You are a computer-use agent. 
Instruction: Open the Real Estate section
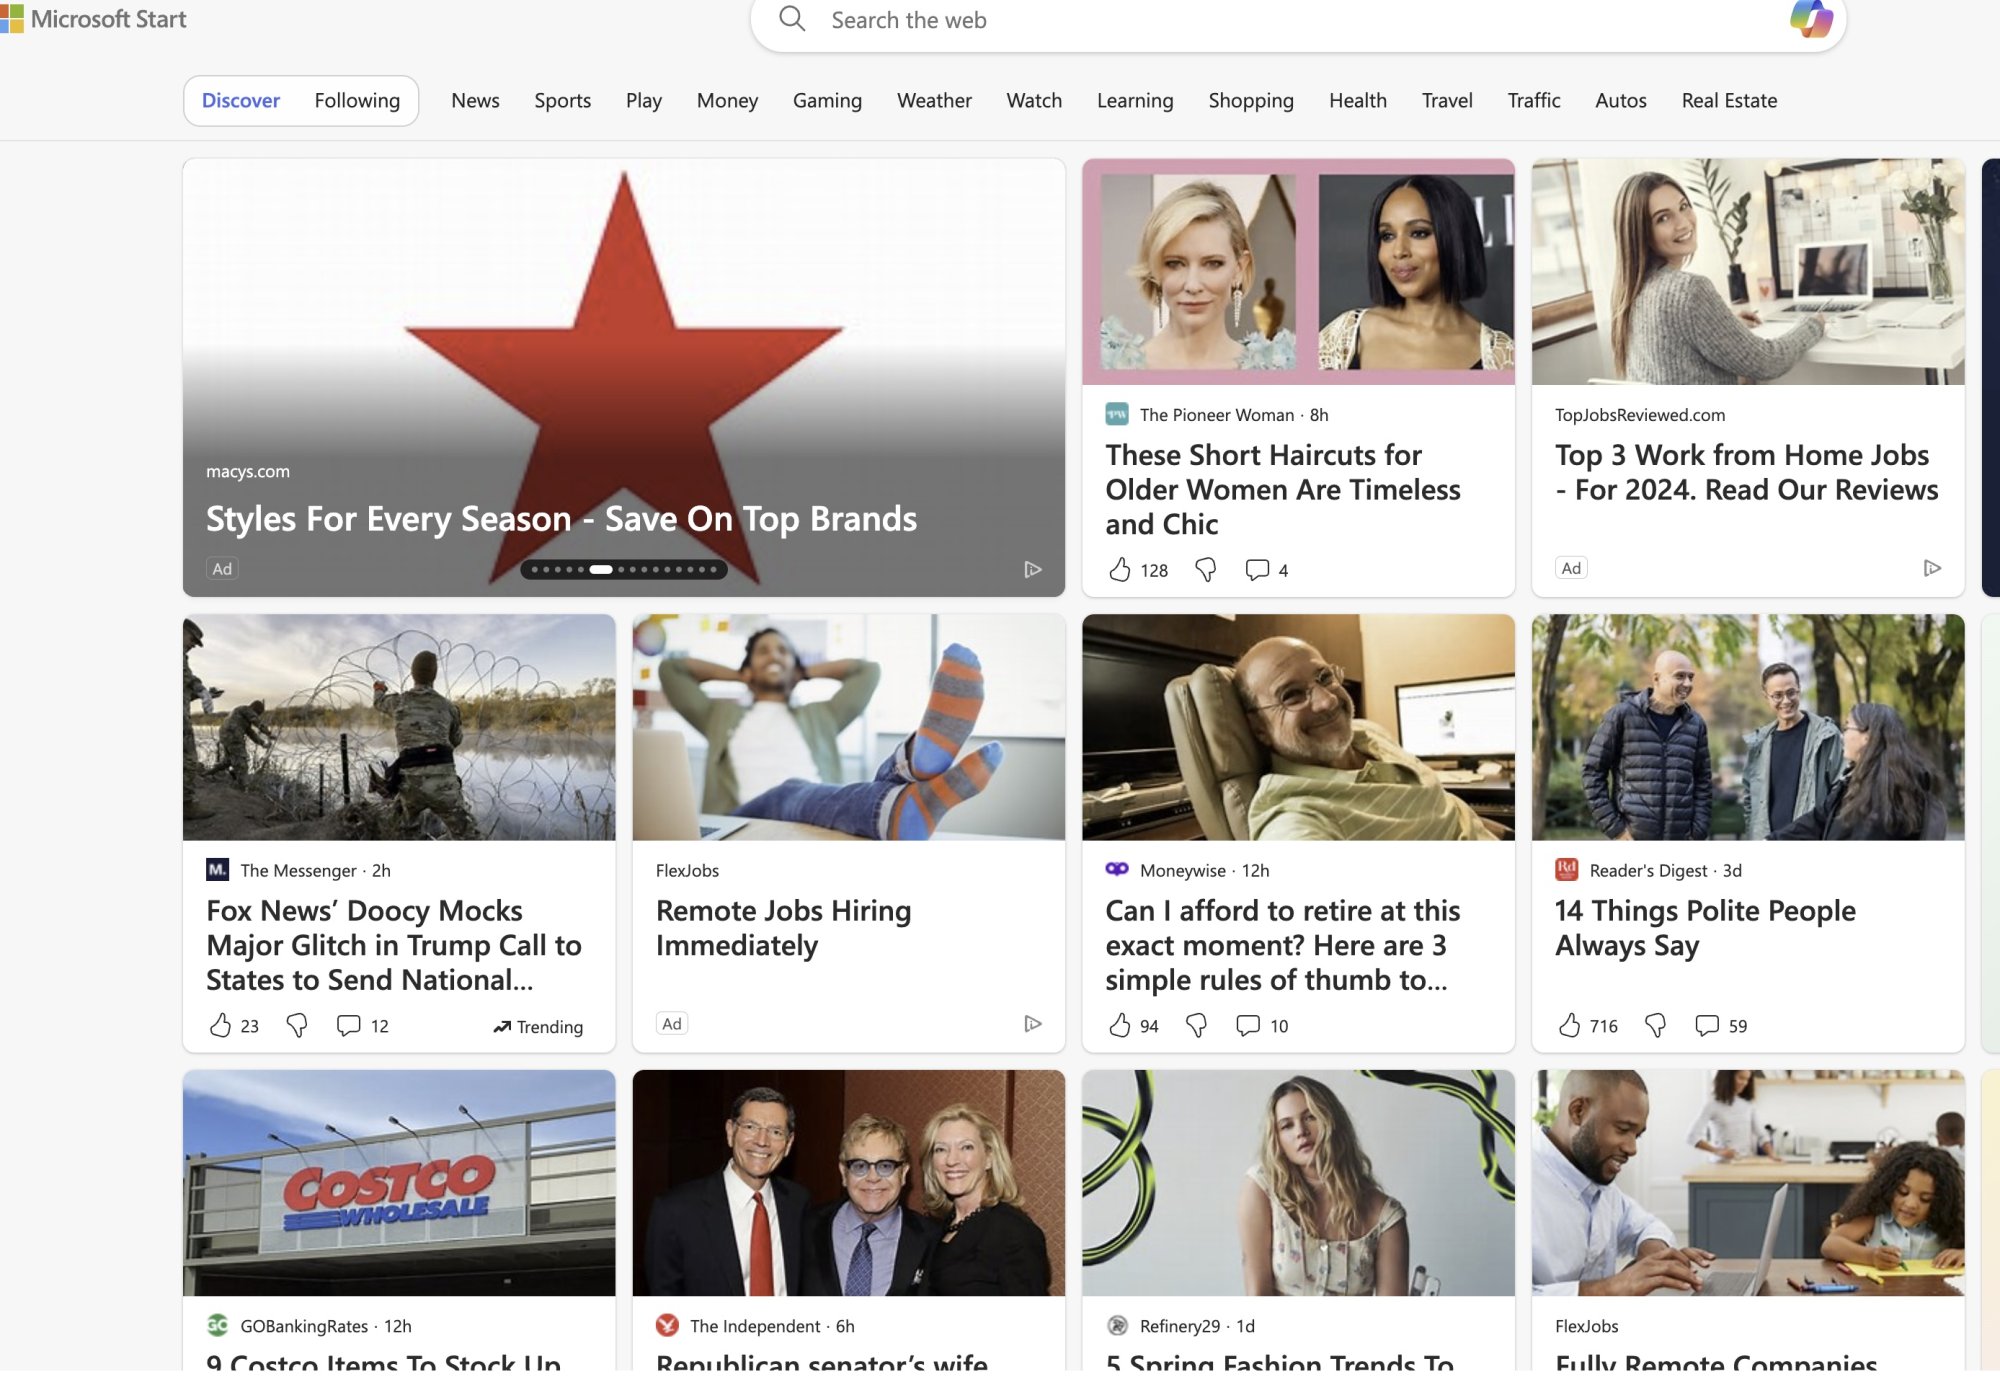tap(1729, 101)
